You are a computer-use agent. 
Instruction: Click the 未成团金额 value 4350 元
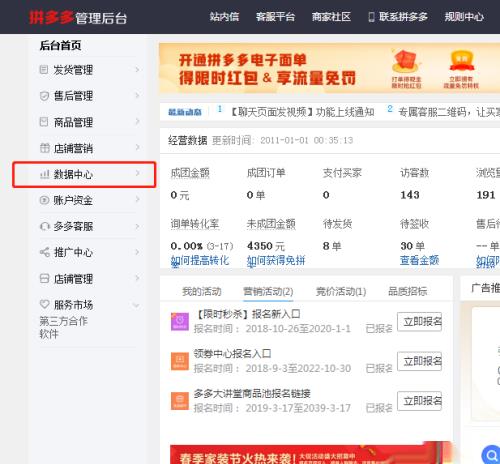[x=266, y=246]
